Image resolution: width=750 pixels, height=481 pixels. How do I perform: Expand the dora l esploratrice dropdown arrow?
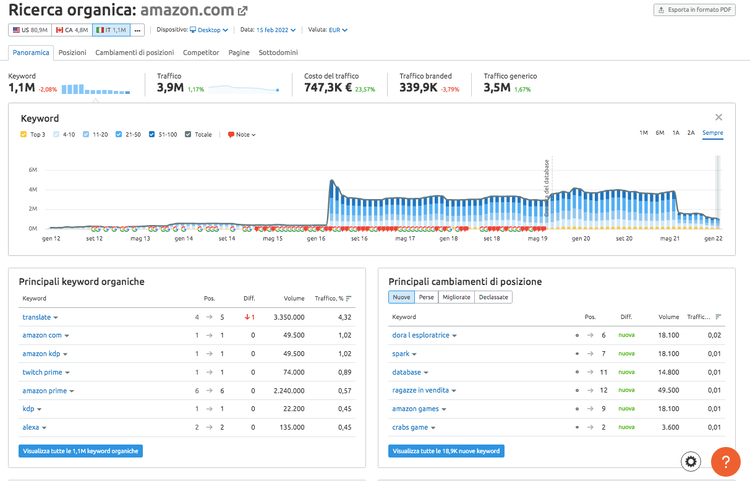(454, 336)
